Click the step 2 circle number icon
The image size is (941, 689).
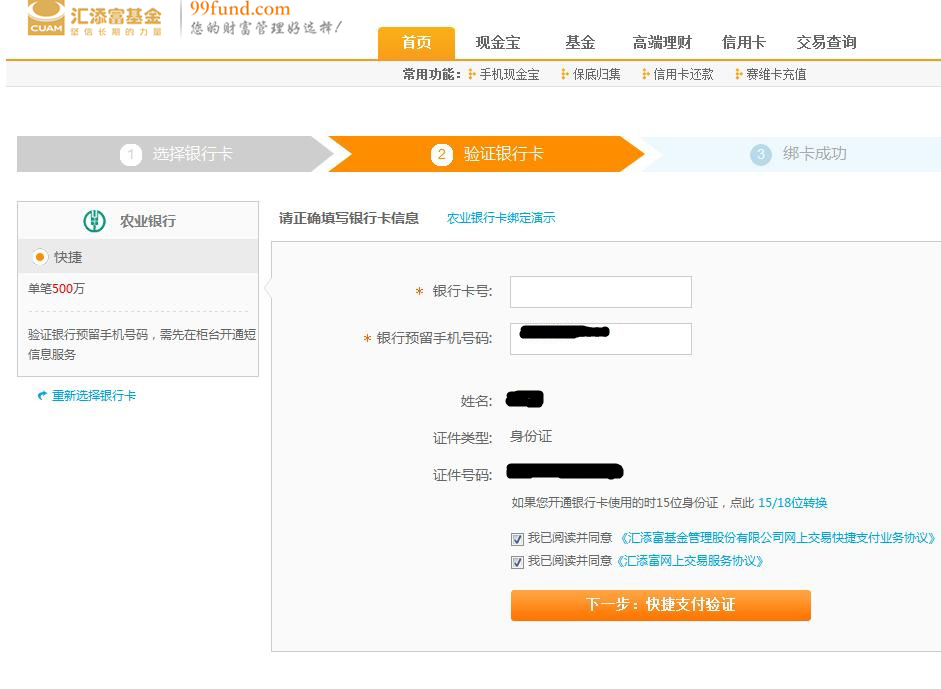[442, 154]
